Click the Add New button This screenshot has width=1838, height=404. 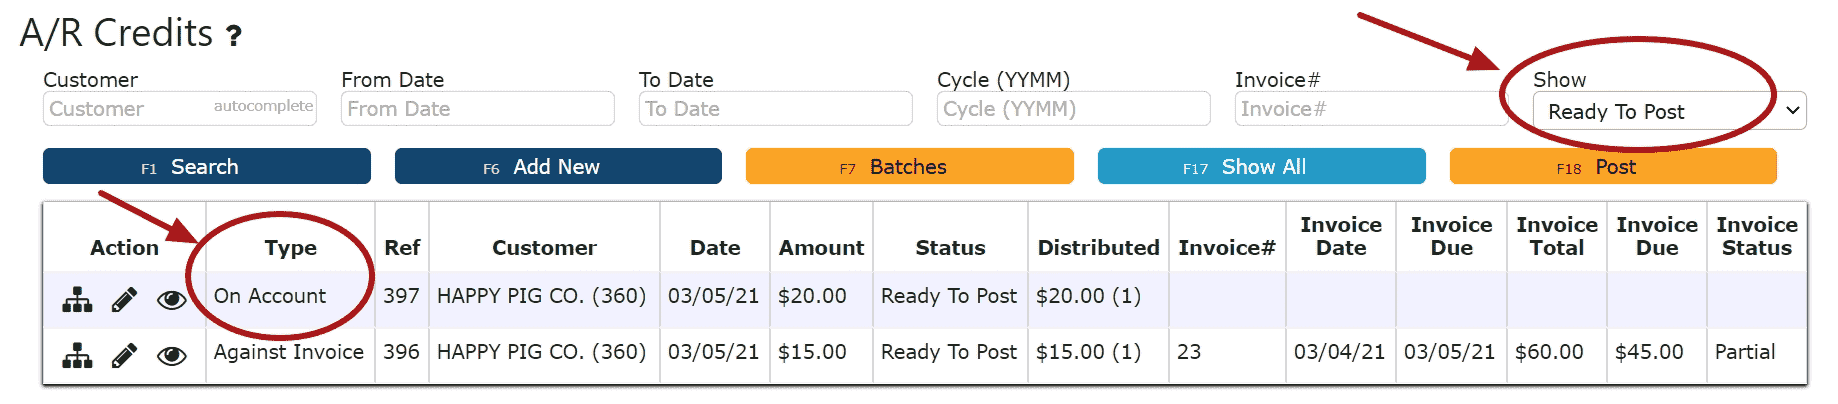point(558,166)
